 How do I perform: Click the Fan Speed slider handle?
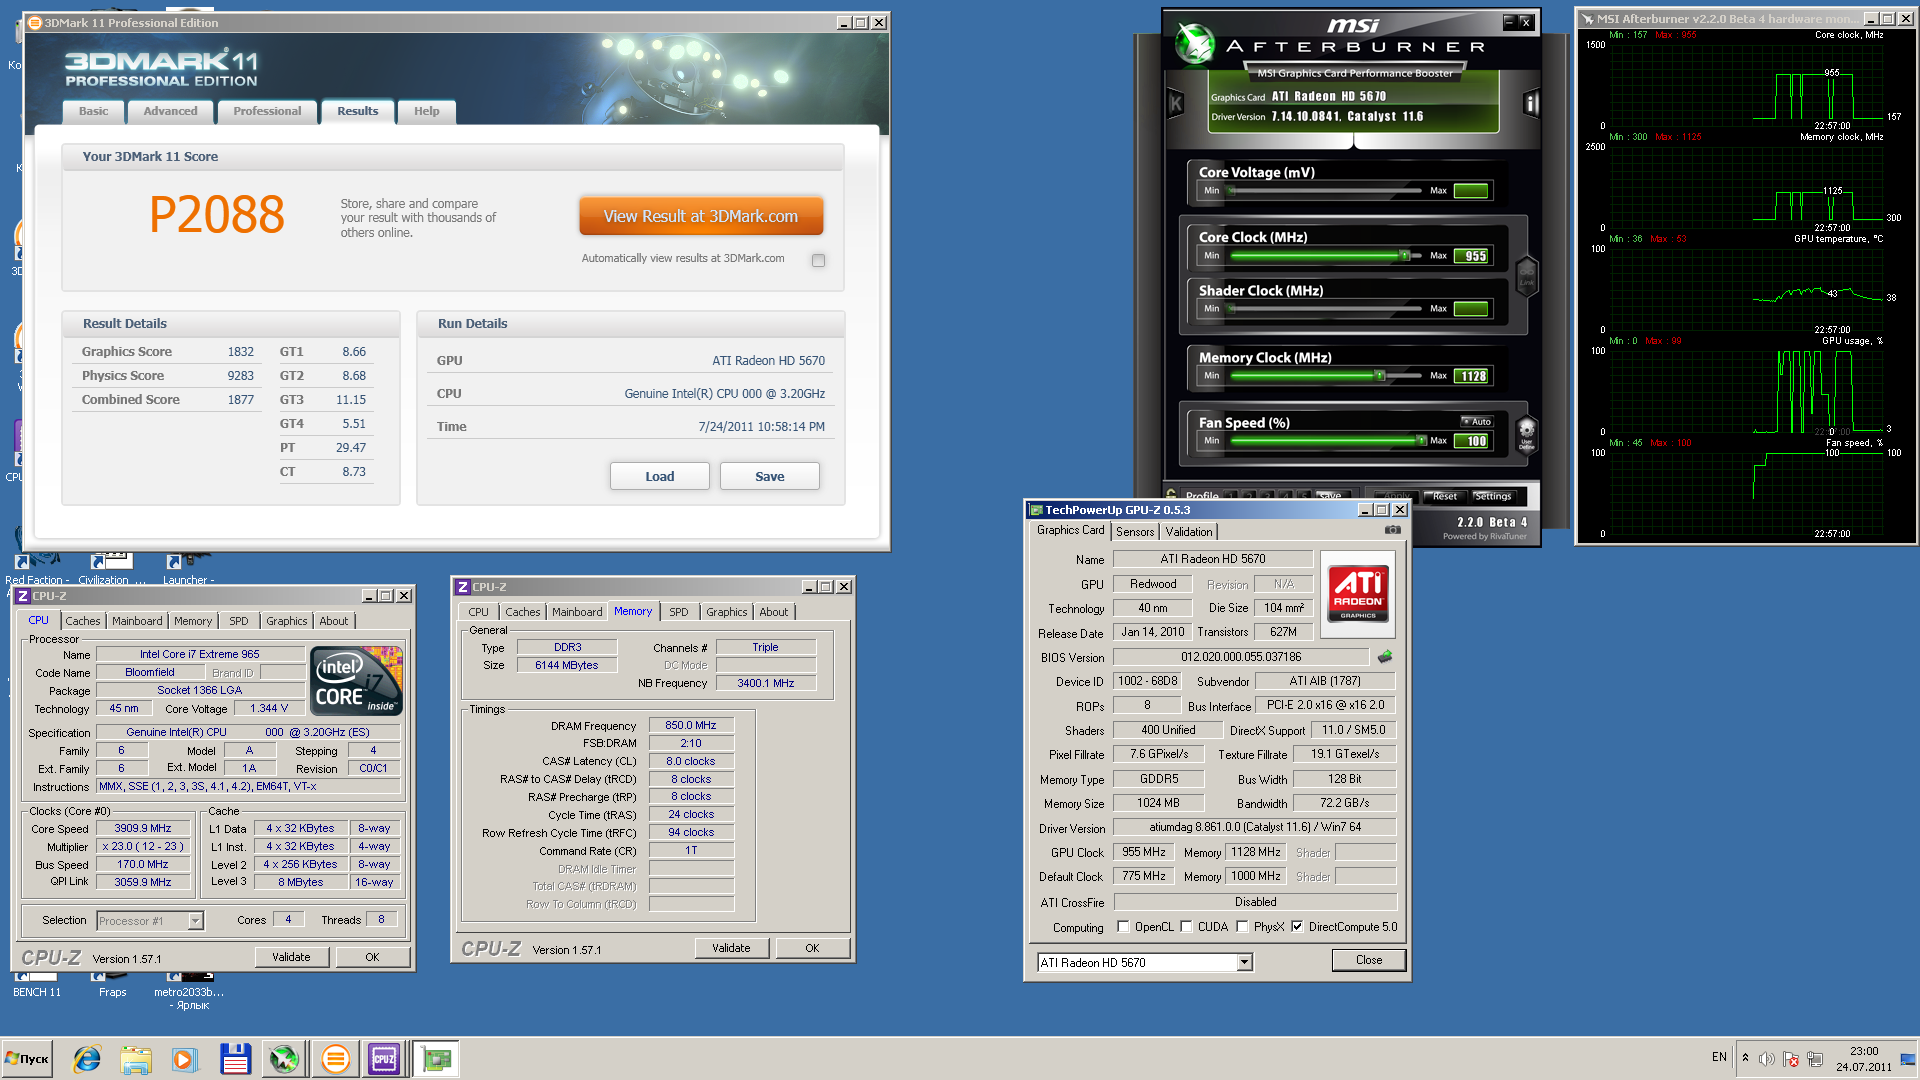[1421, 440]
